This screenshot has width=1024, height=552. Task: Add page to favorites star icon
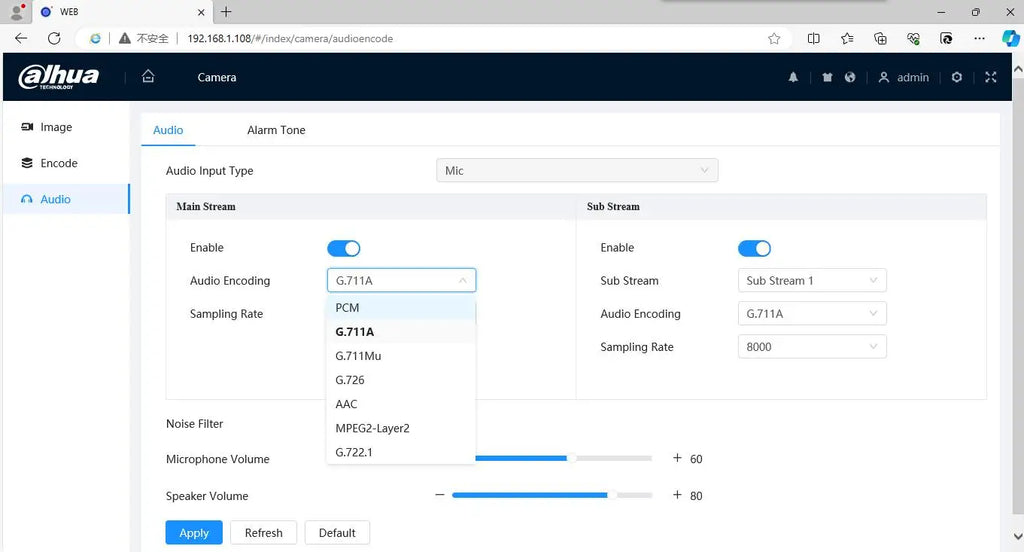(x=774, y=39)
